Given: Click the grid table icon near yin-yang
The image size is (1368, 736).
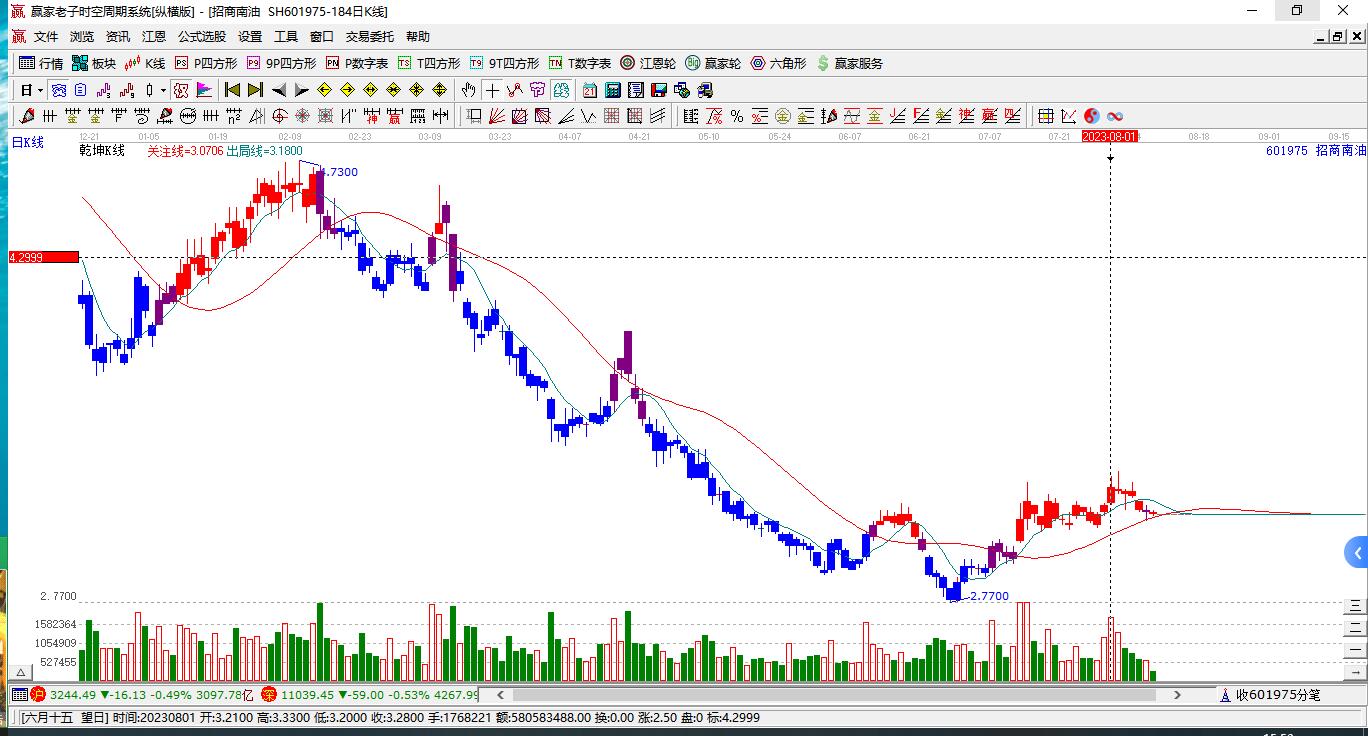Looking at the screenshot, I should coord(1045,116).
